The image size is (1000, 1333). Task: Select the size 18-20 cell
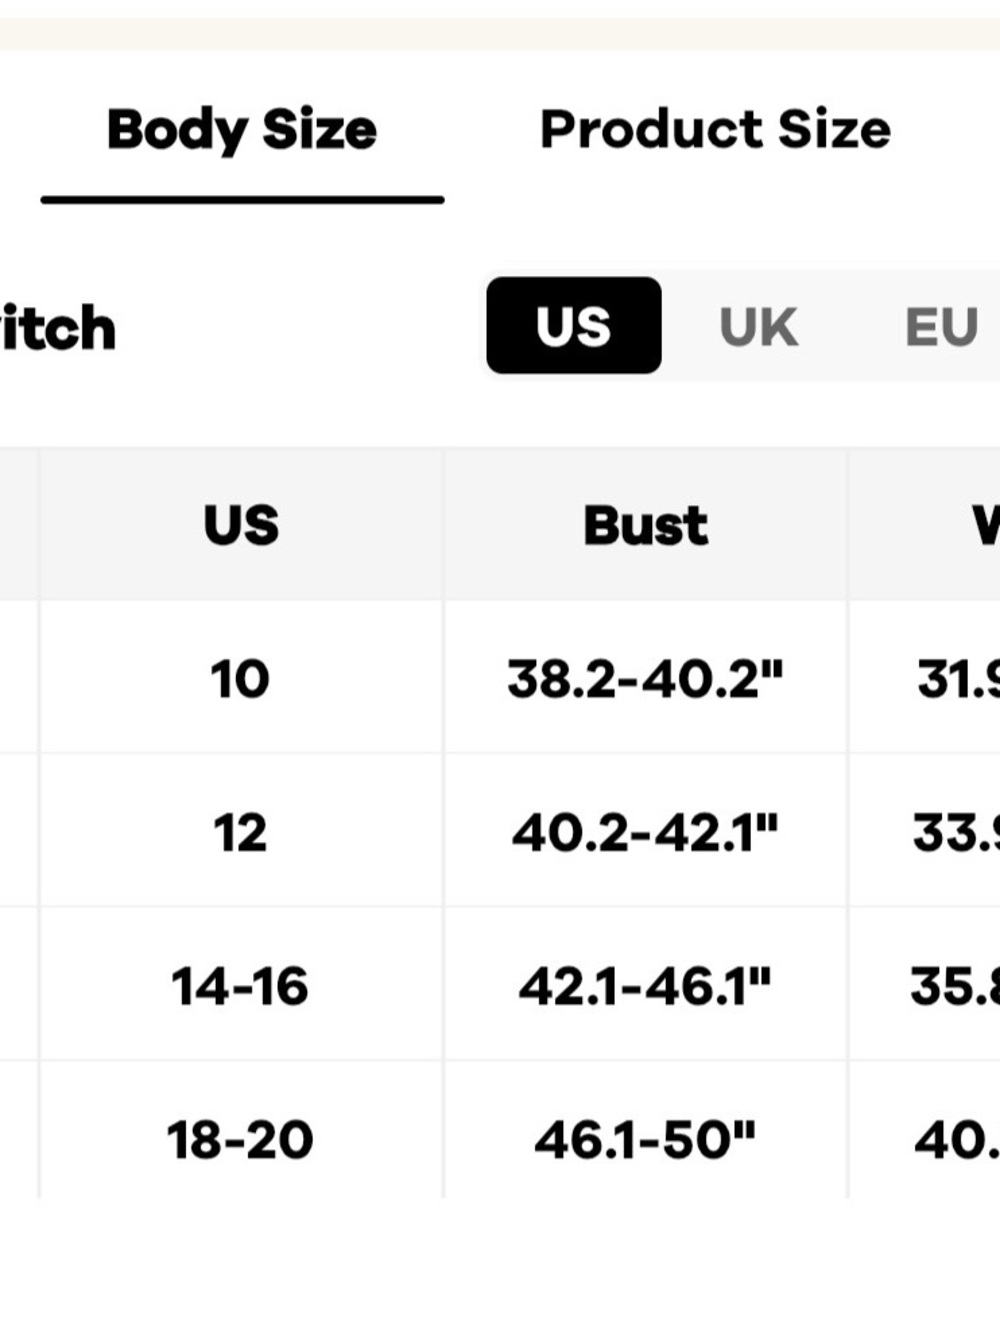240,1139
